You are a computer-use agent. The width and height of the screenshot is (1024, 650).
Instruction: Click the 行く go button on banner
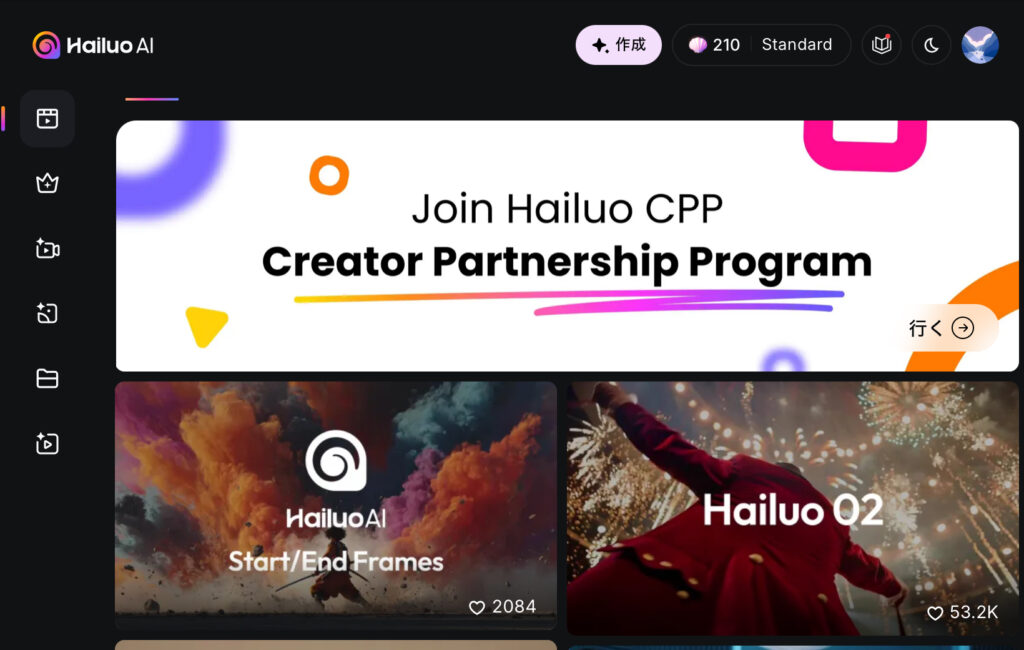pyautogui.click(x=942, y=328)
